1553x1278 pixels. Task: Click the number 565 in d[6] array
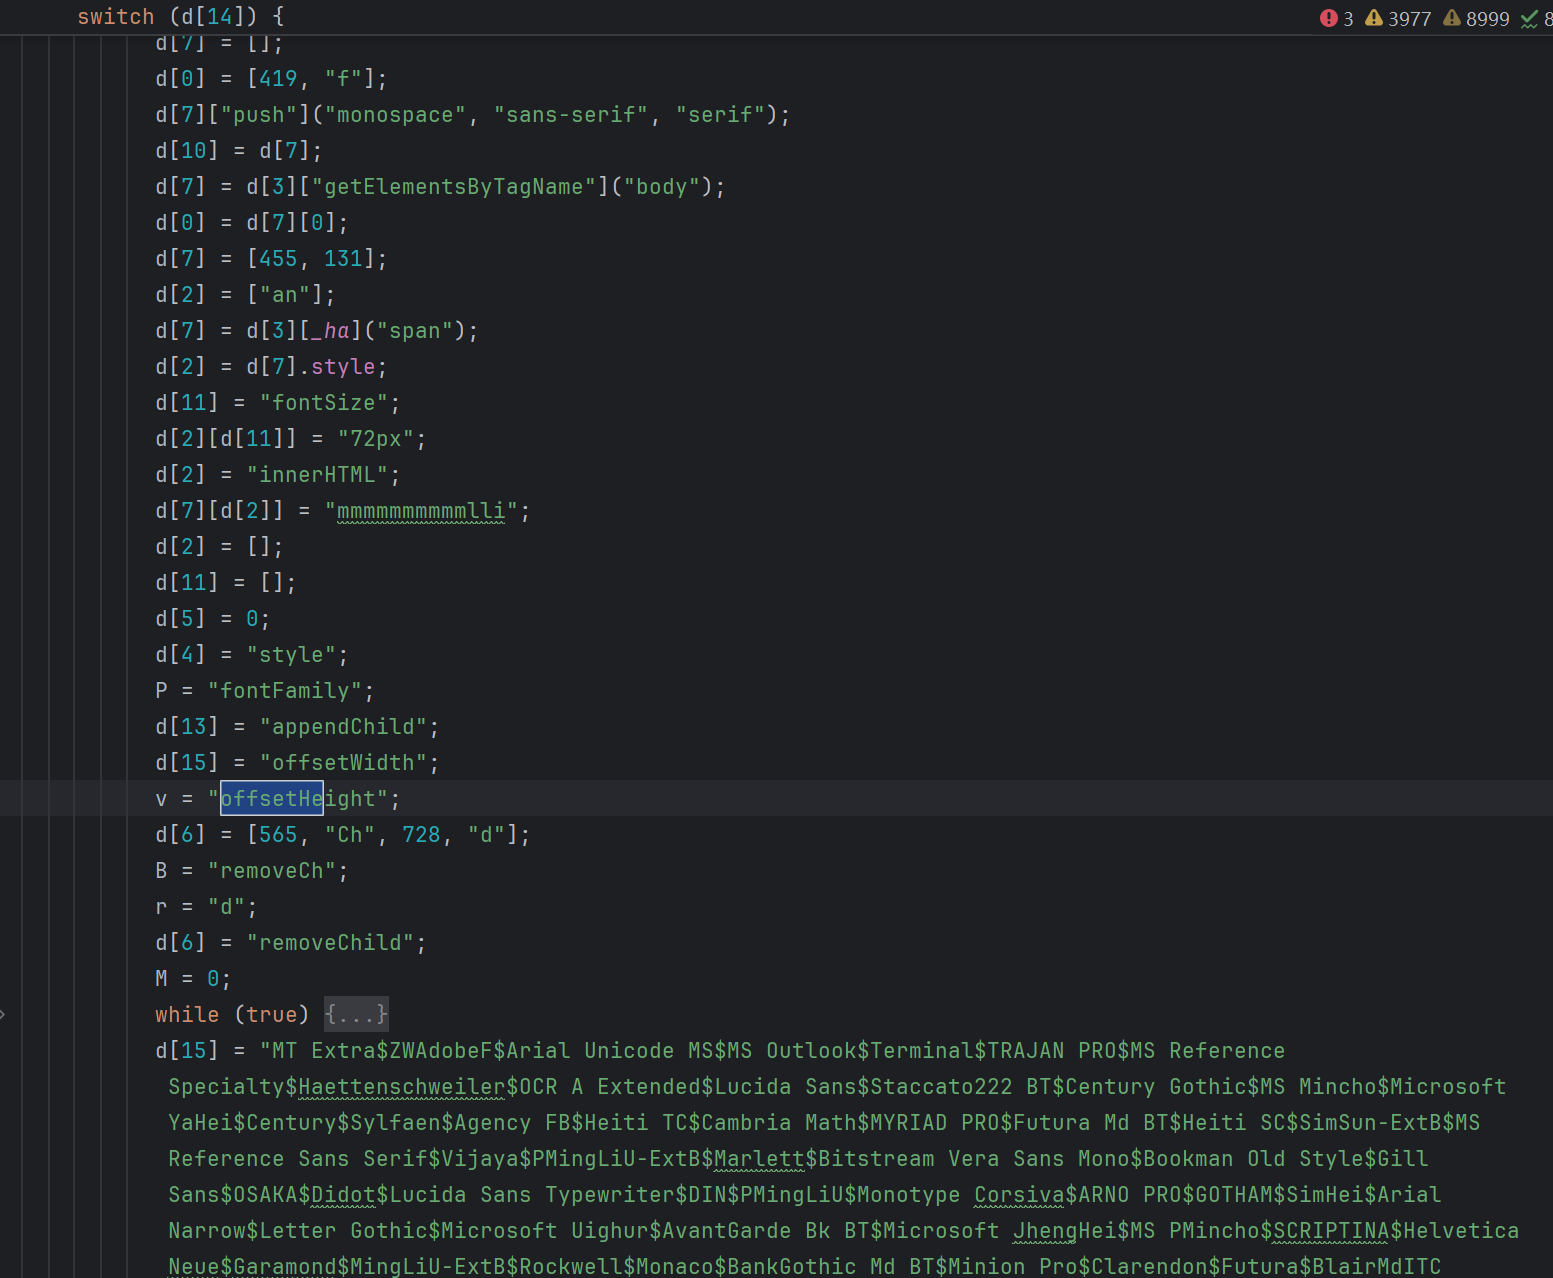click(x=278, y=835)
